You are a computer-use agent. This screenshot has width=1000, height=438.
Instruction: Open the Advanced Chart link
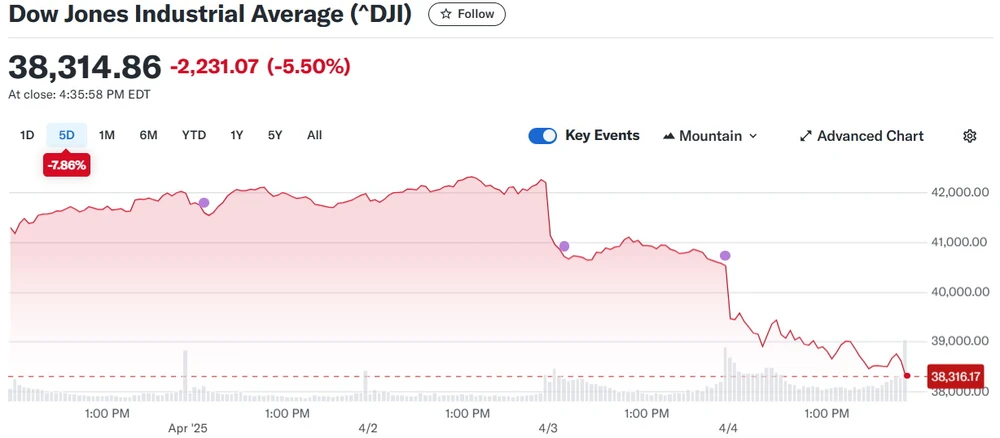pyautogui.click(x=870, y=136)
